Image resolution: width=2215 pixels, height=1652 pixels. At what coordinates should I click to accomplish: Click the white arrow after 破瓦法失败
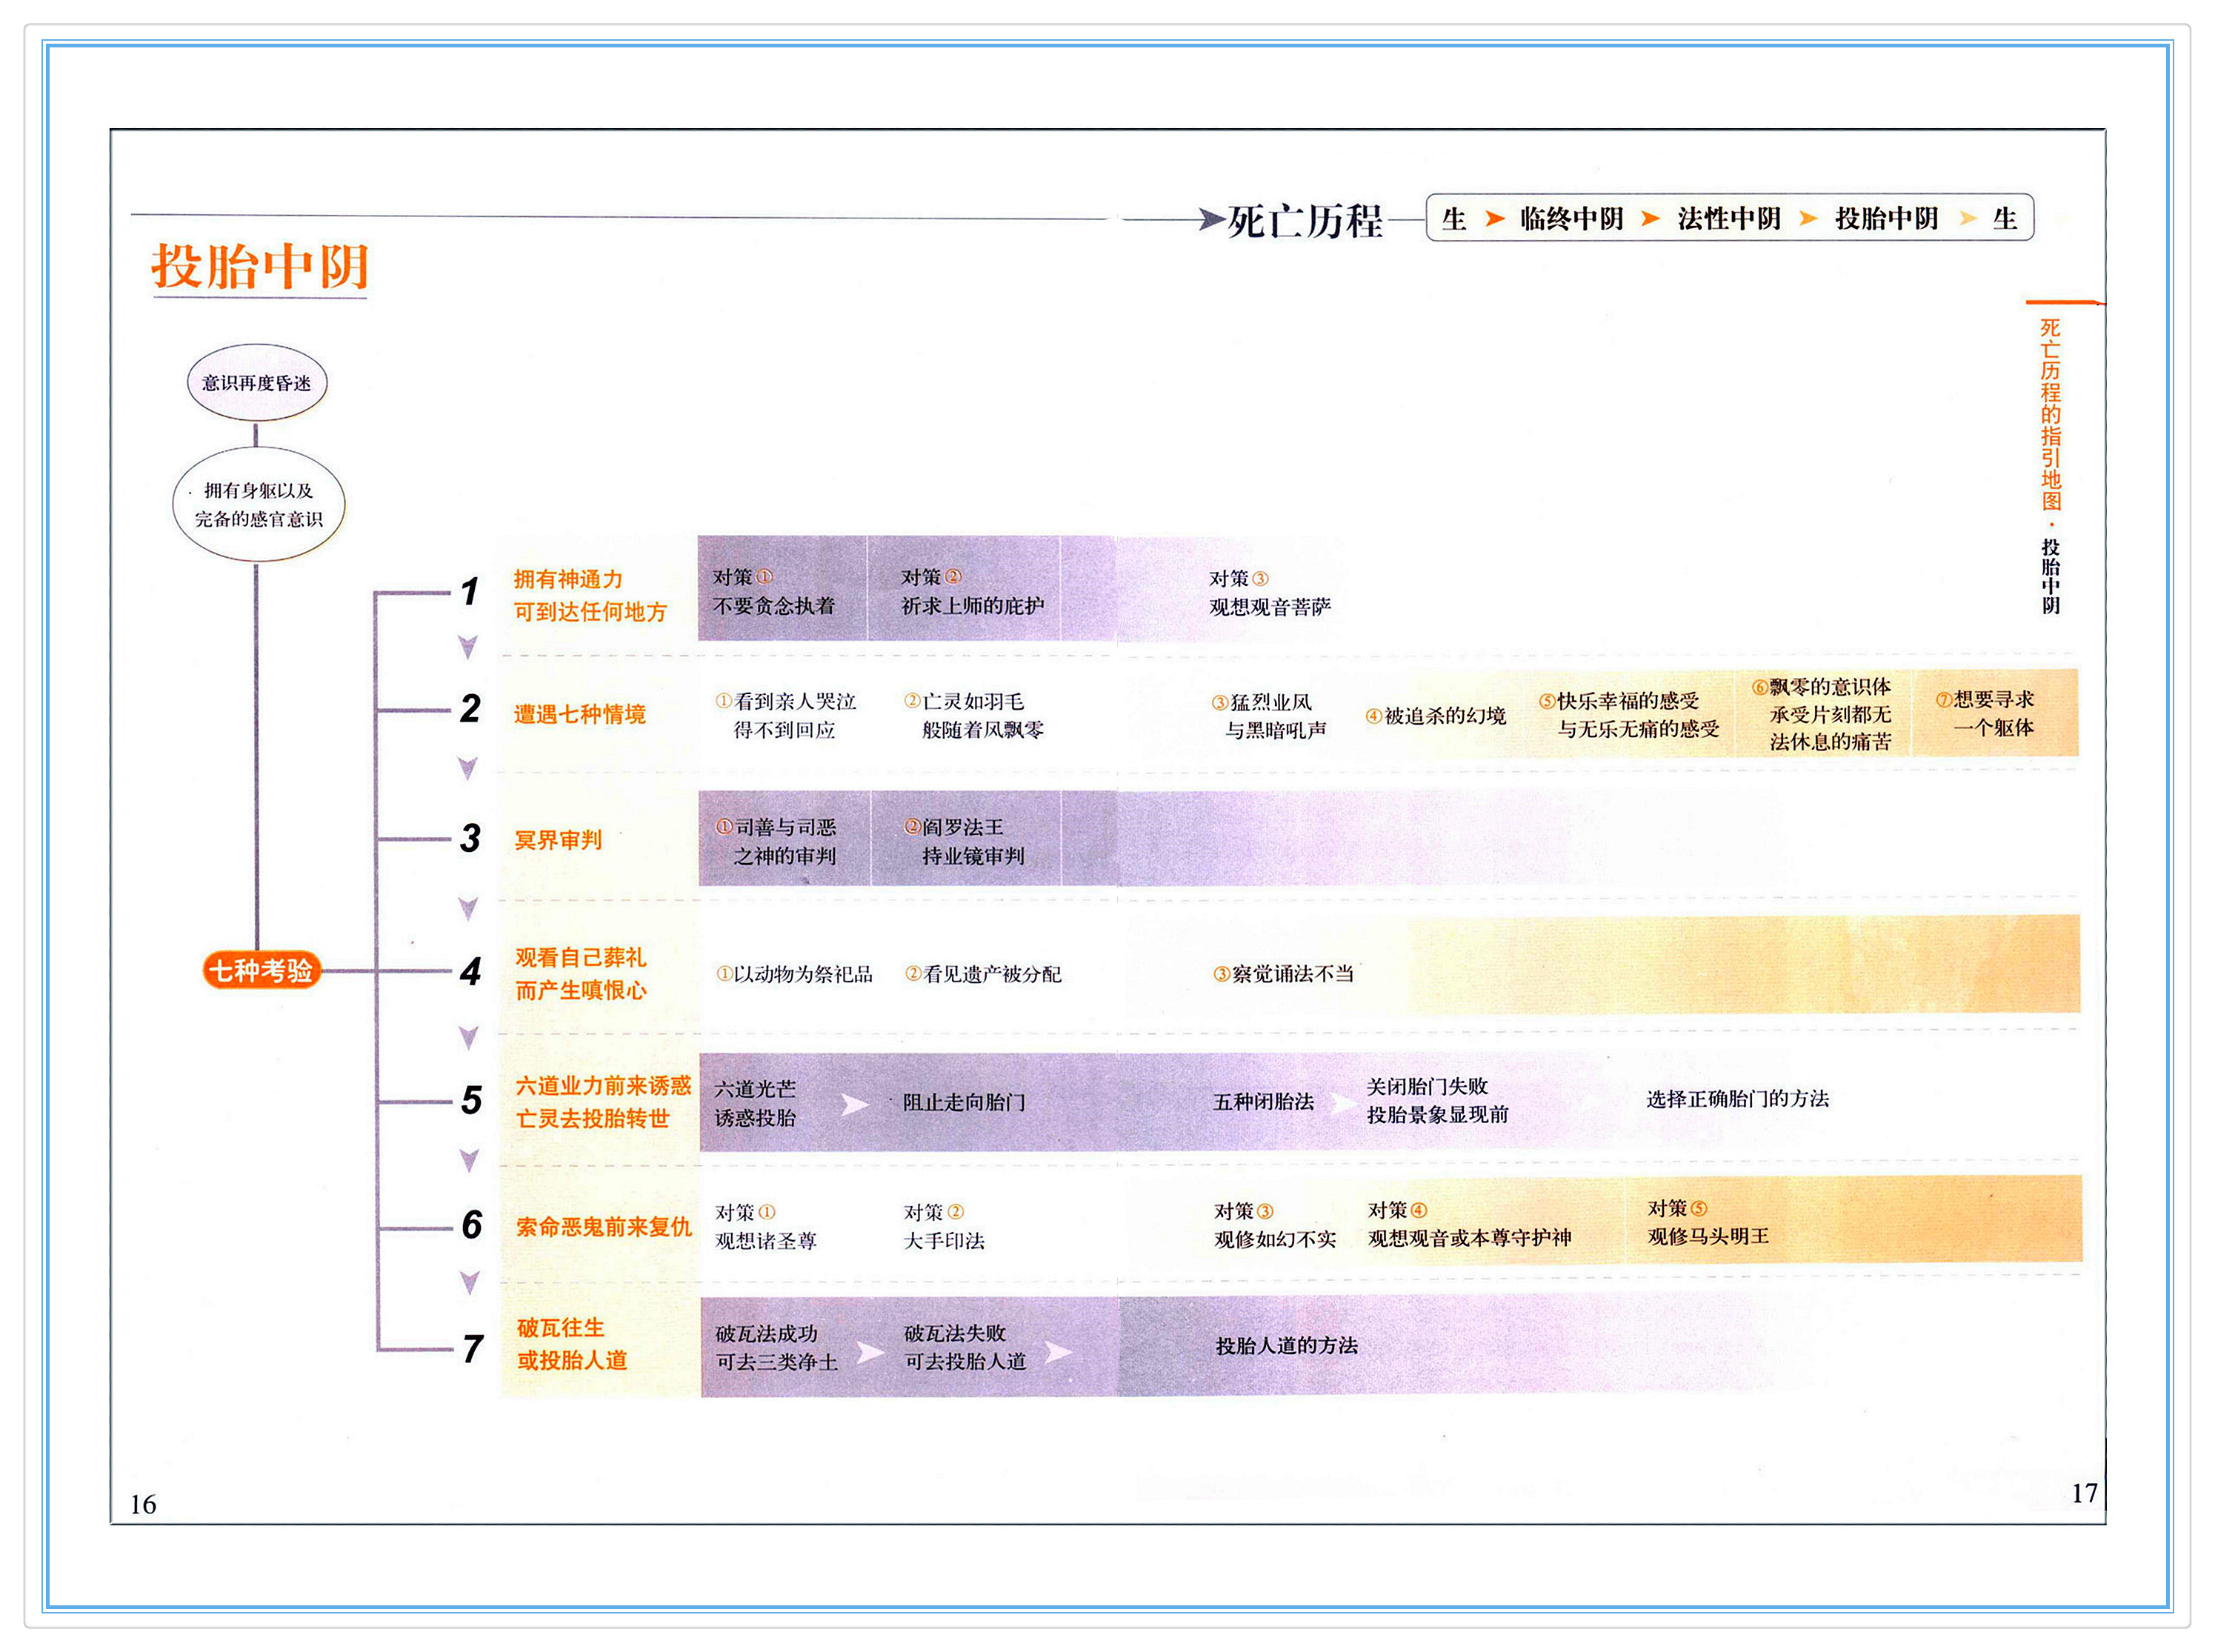[1058, 1352]
